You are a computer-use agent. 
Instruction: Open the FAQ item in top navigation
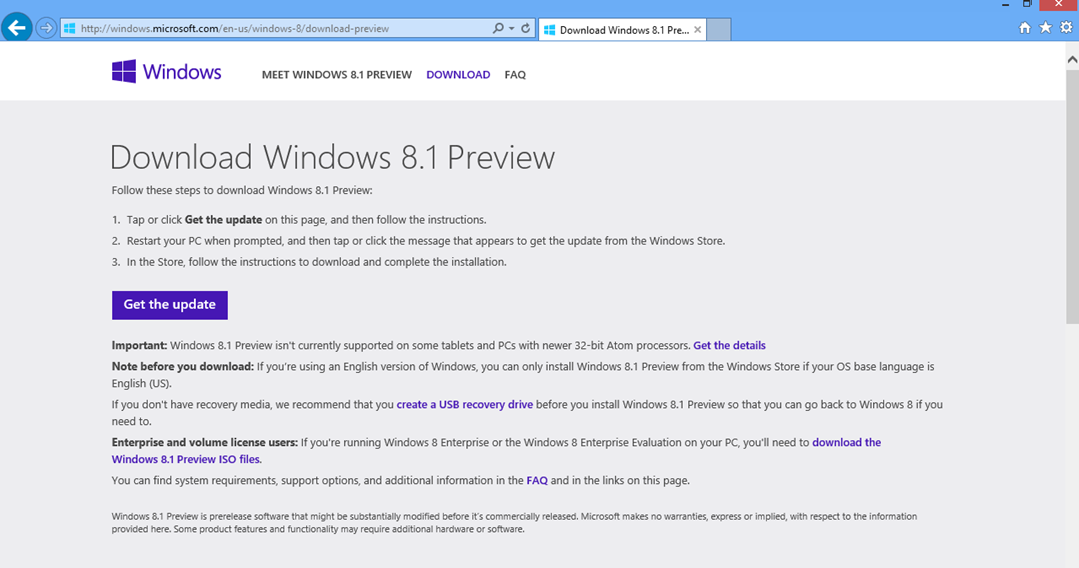[515, 74]
